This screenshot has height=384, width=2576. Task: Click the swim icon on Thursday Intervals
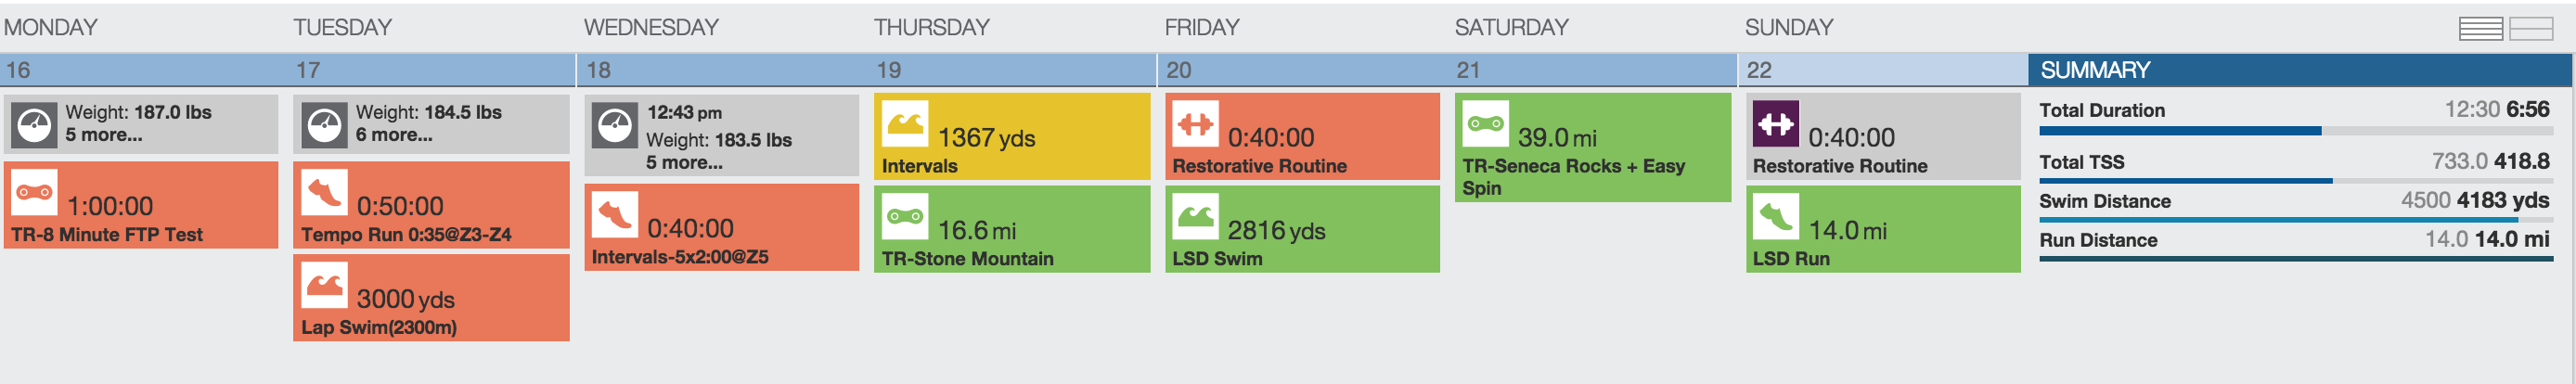pos(905,123)
